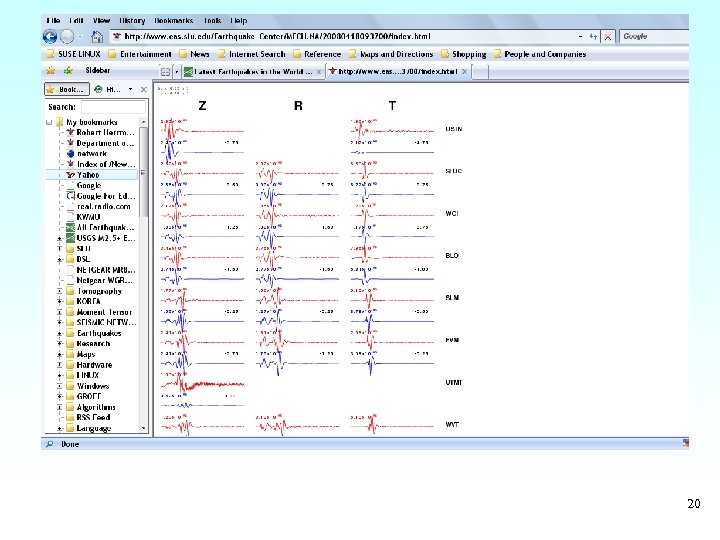
Task: Open the History menu
Action: click(132, 20)
